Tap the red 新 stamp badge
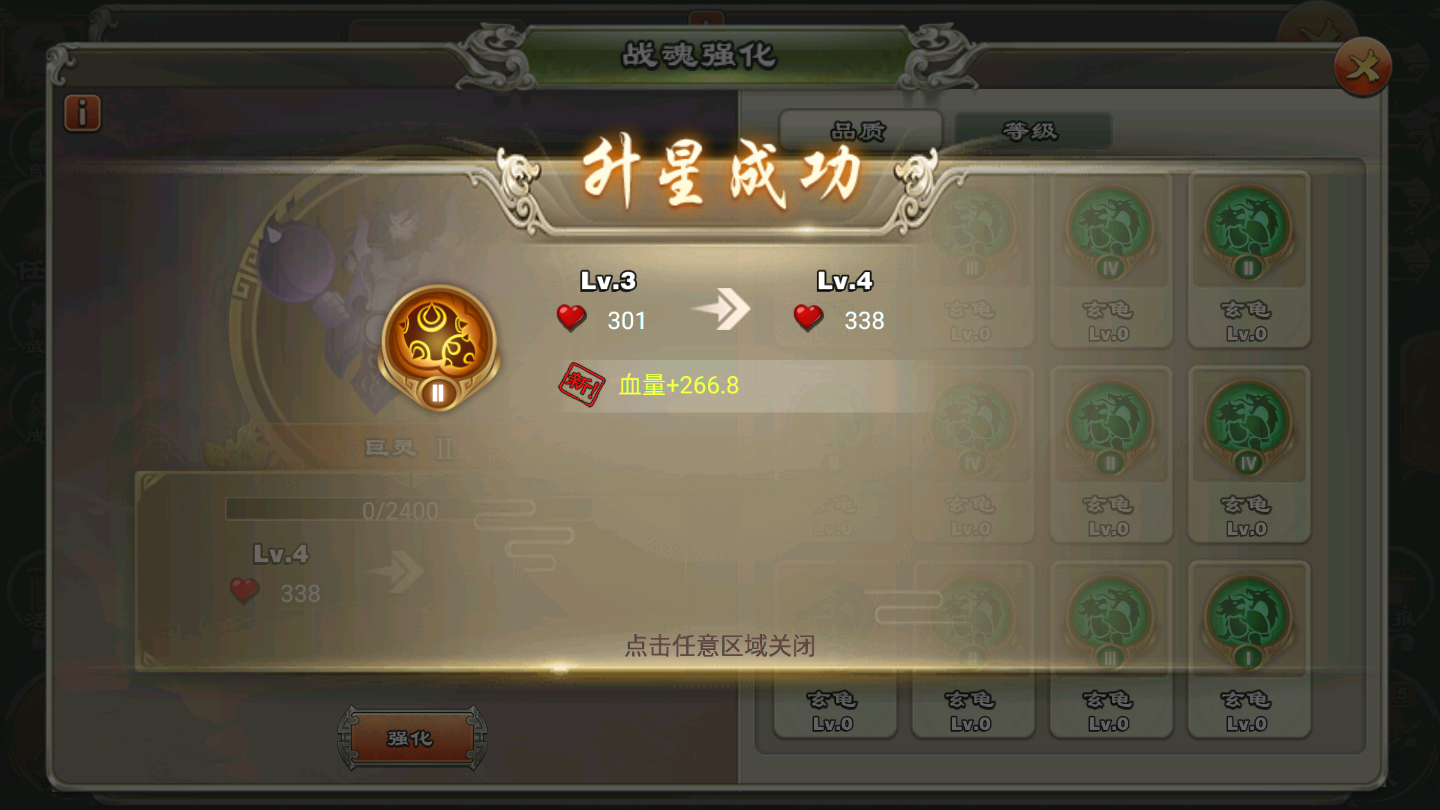 [582, 386]
